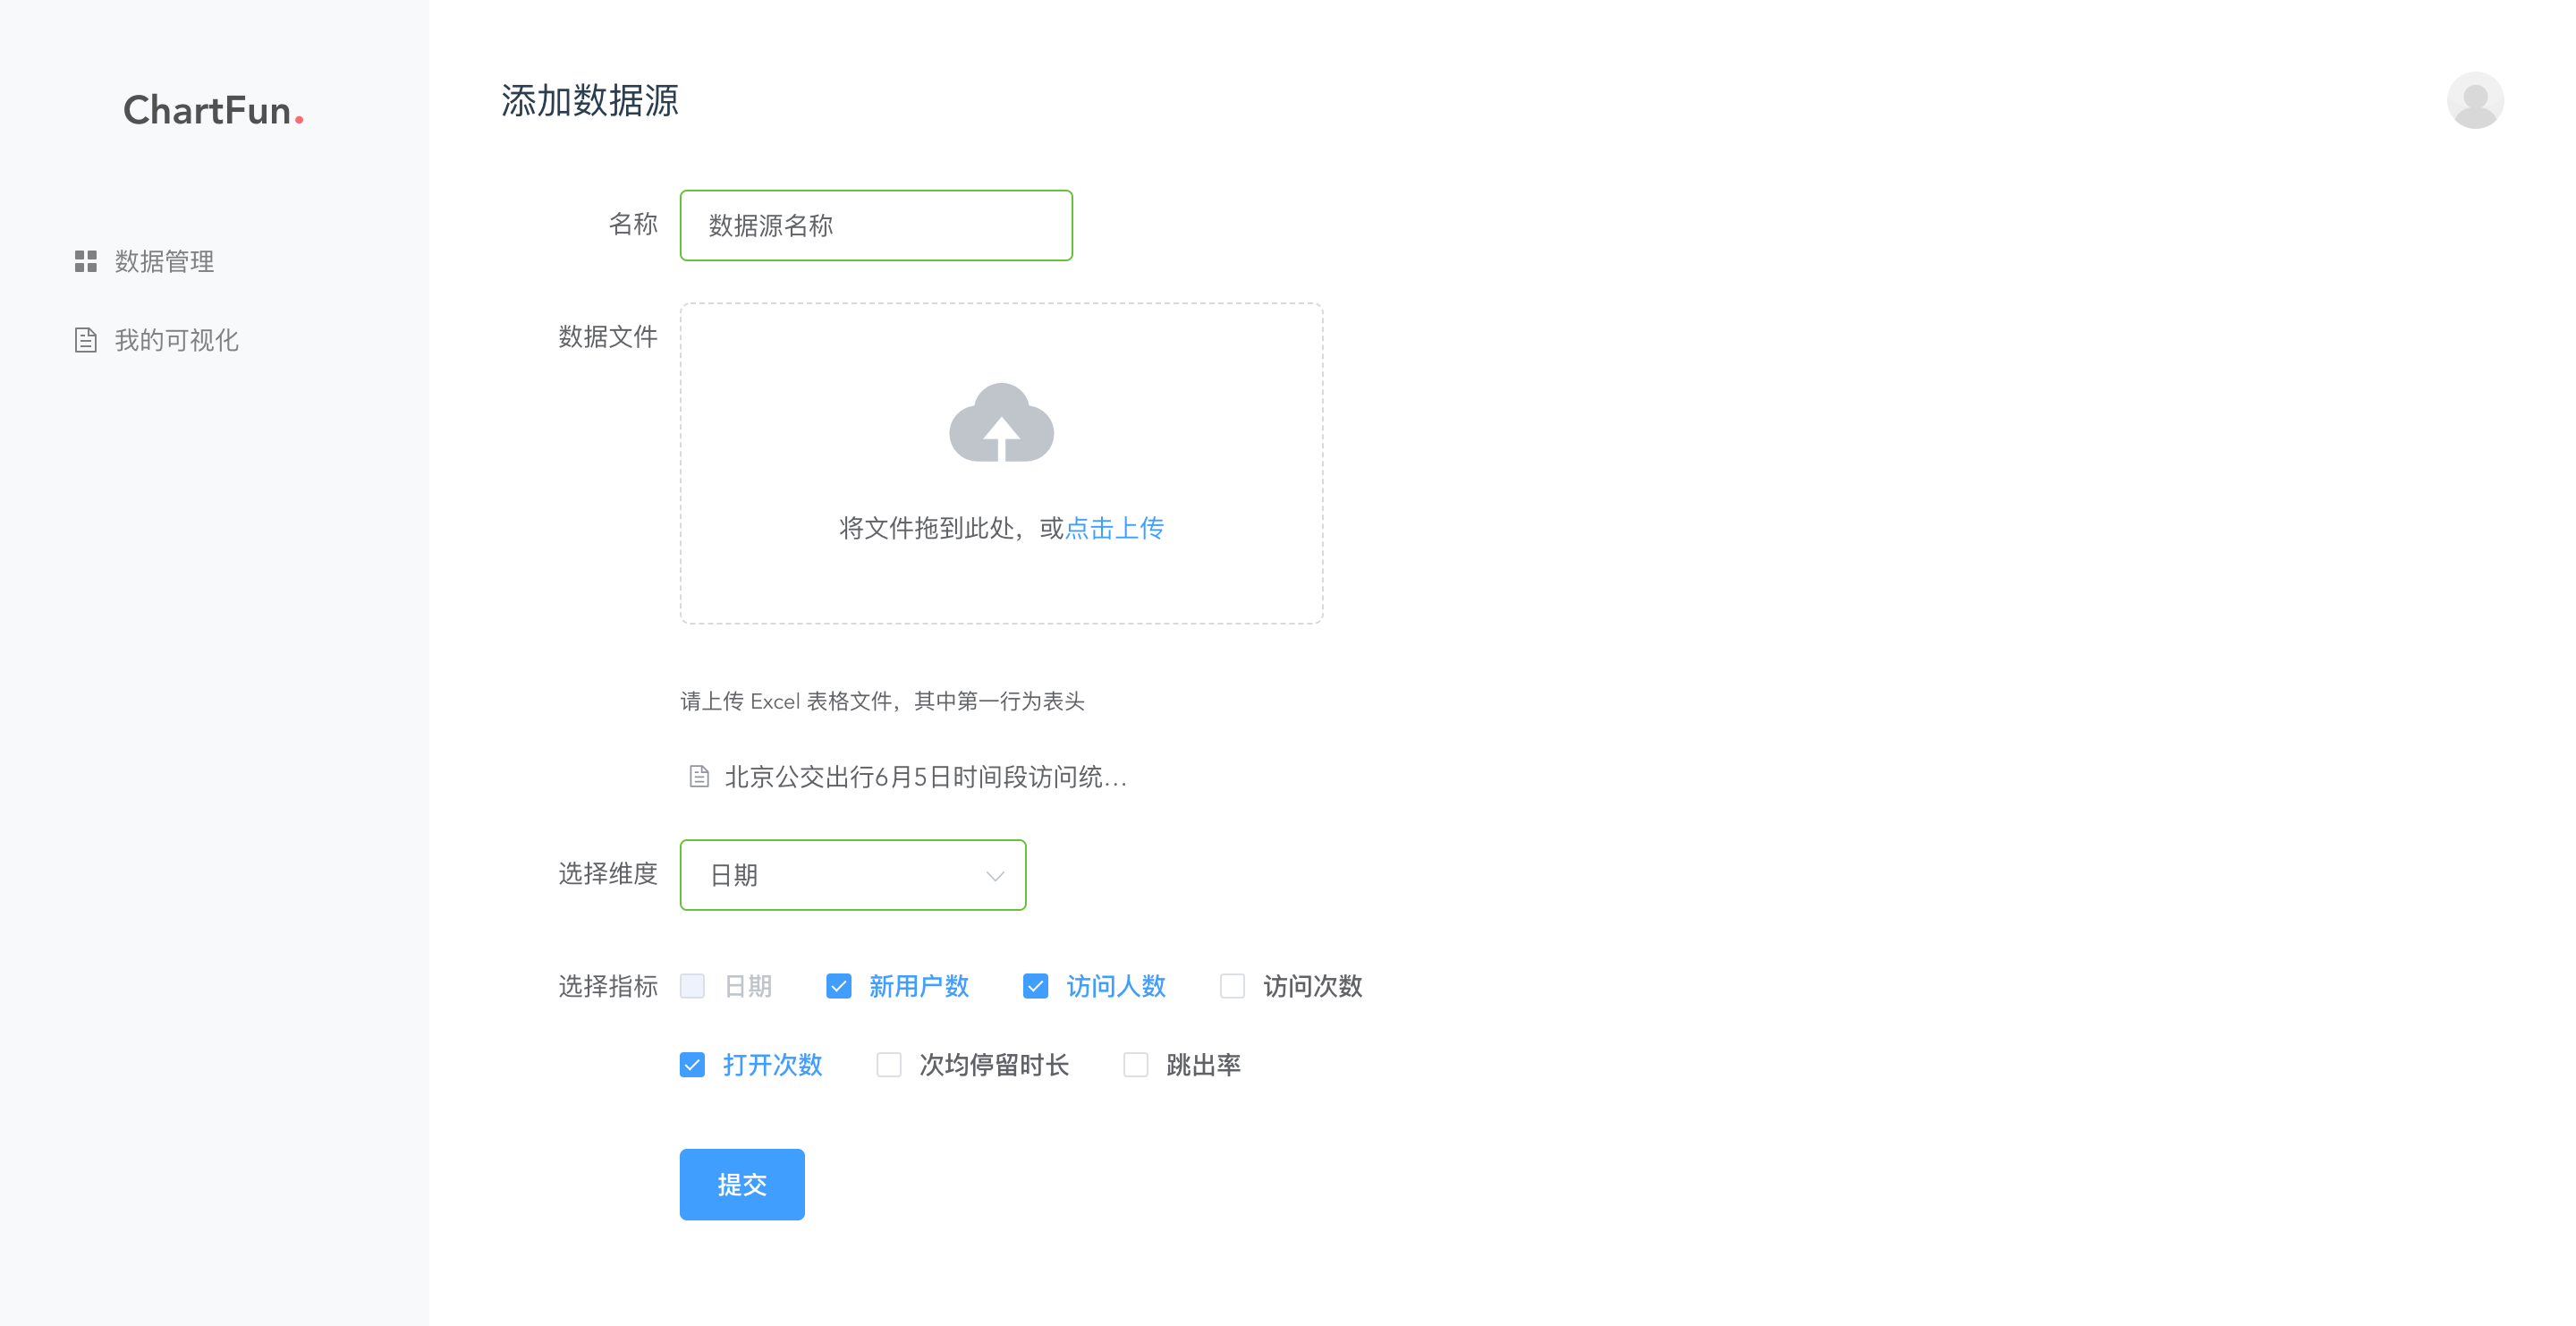Disable the 访问人数 checkbox
2576x1326 pixels.
(1035, 986)
